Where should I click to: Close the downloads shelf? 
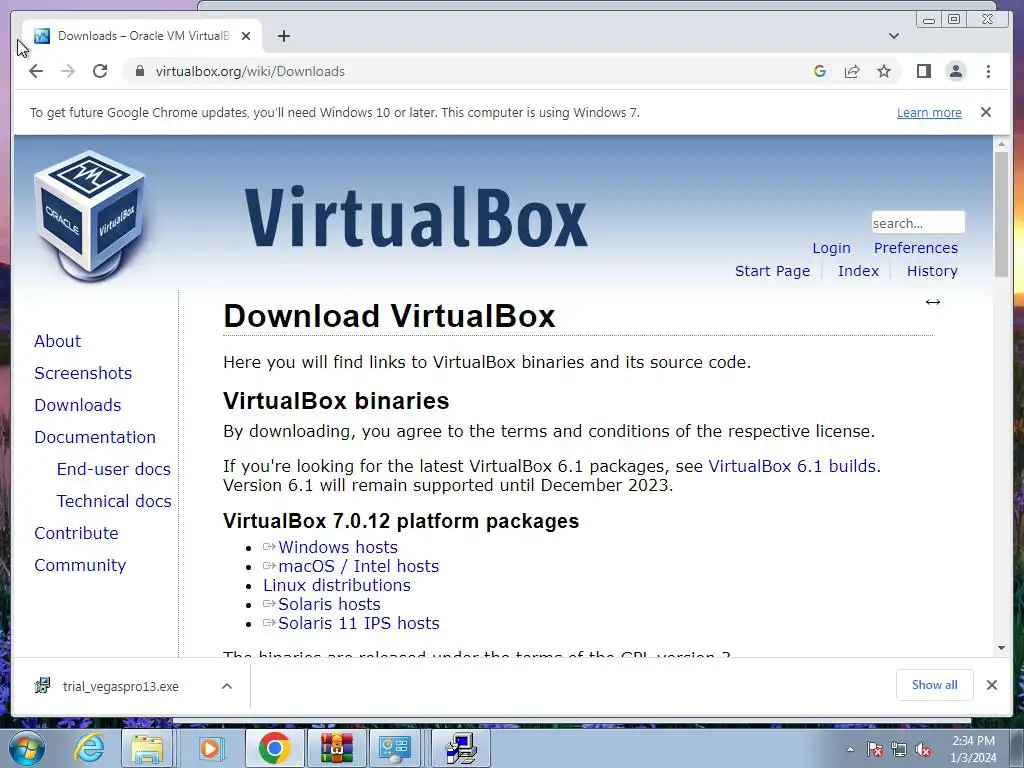[991, 684]
